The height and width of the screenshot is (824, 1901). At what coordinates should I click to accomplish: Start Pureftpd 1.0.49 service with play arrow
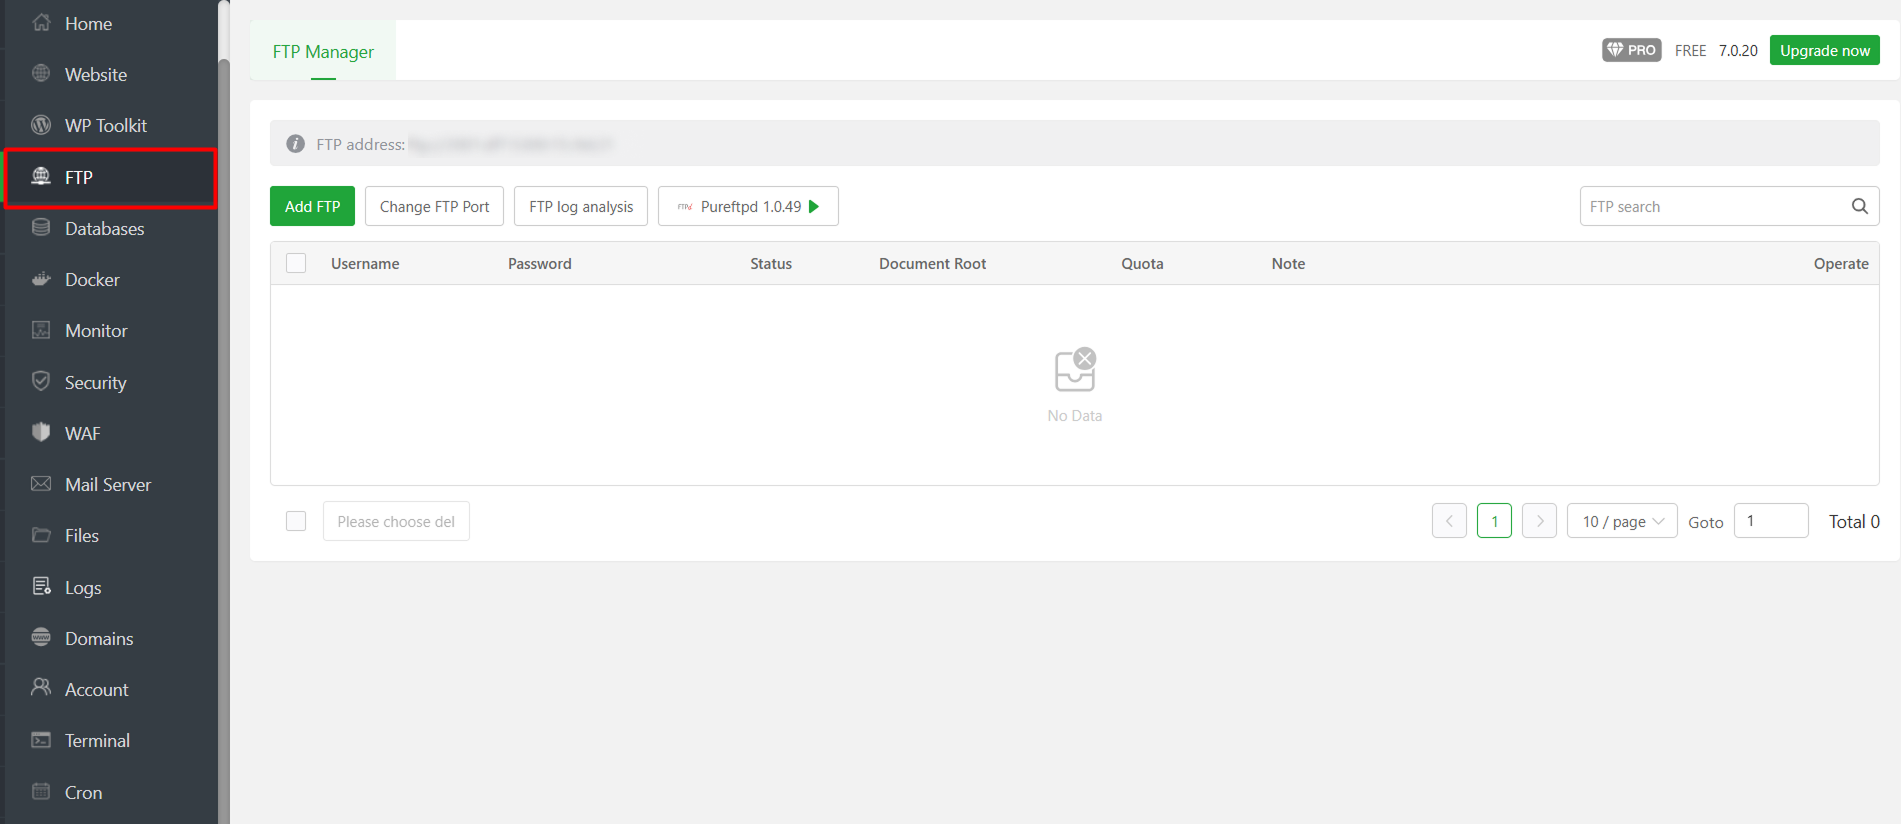click(814, 206)
